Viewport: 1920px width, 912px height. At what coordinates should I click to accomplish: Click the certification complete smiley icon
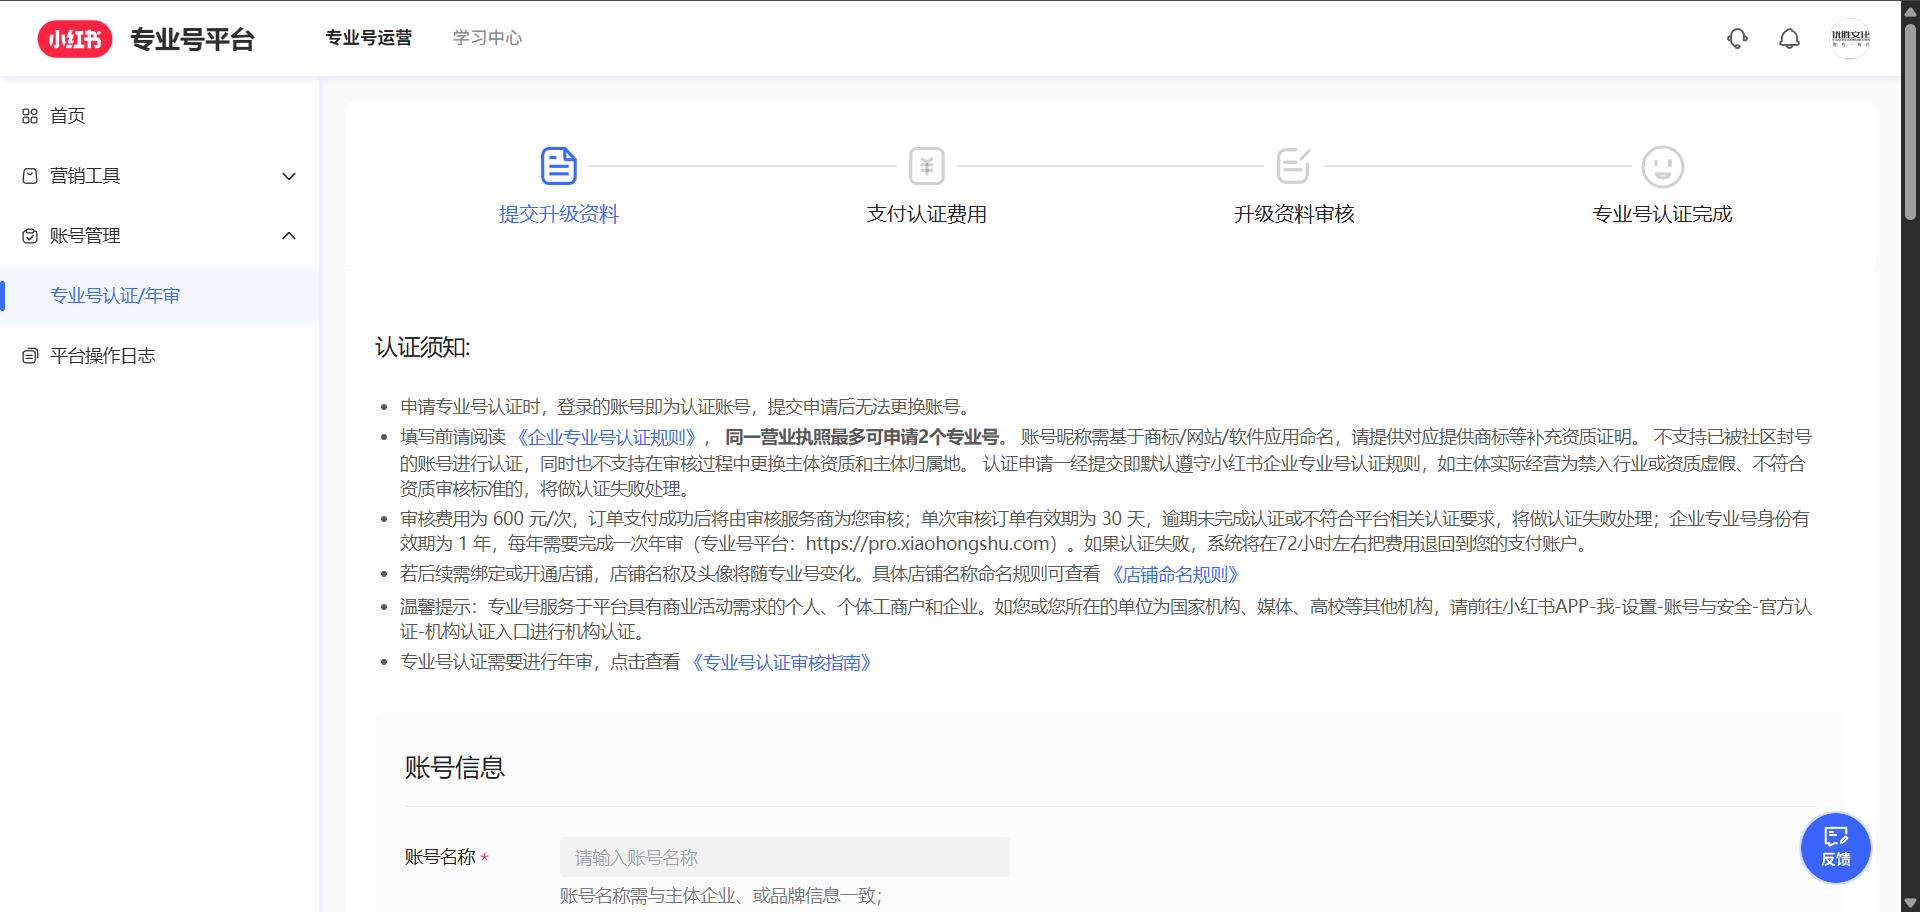click(1662, 167)
